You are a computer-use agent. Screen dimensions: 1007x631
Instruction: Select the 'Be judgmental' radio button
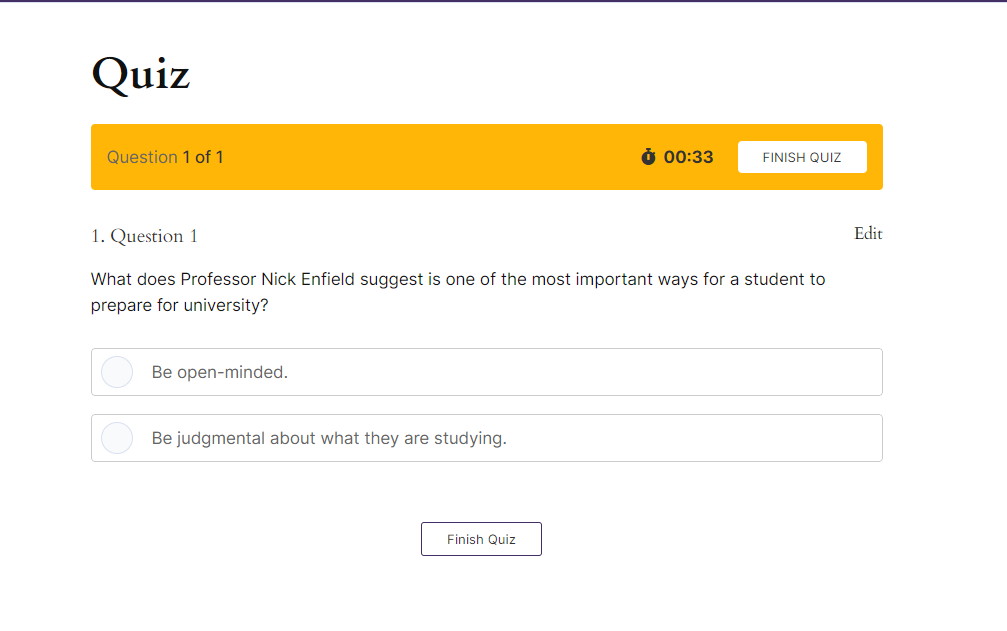[x=117, y=438]
